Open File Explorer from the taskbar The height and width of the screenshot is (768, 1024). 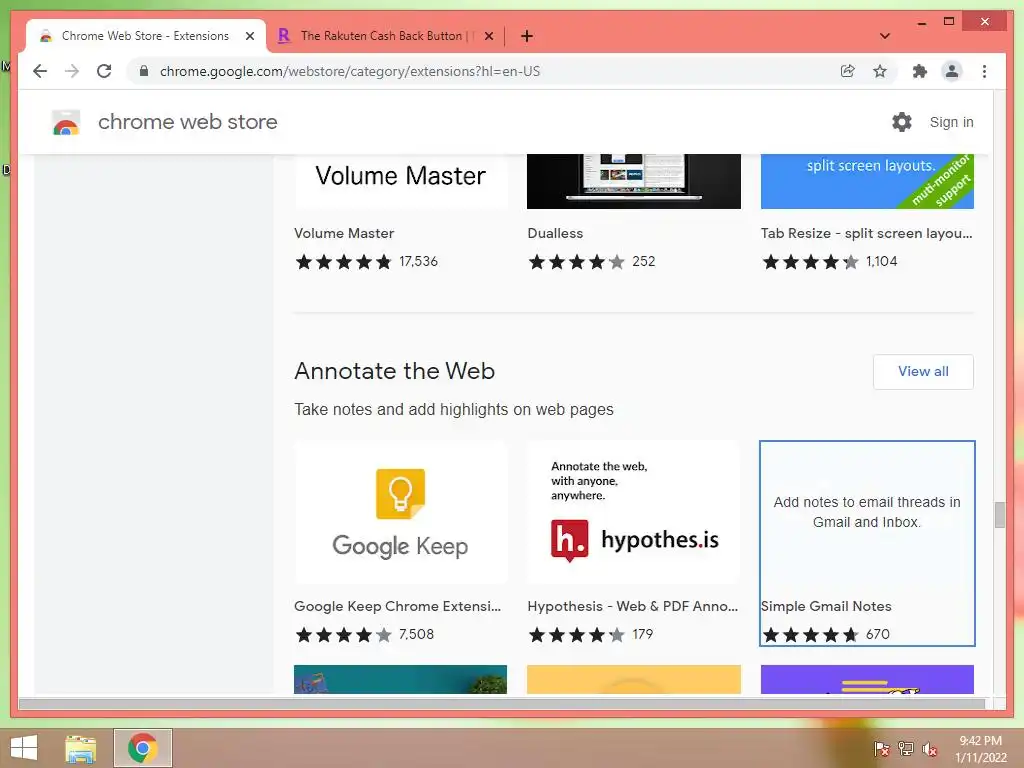[x=80, y=748]
